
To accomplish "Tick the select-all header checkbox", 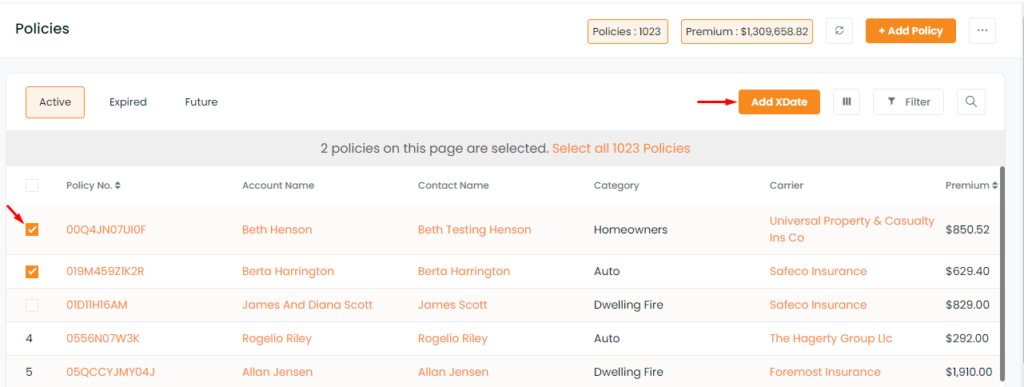I will [x=32, y=185].
